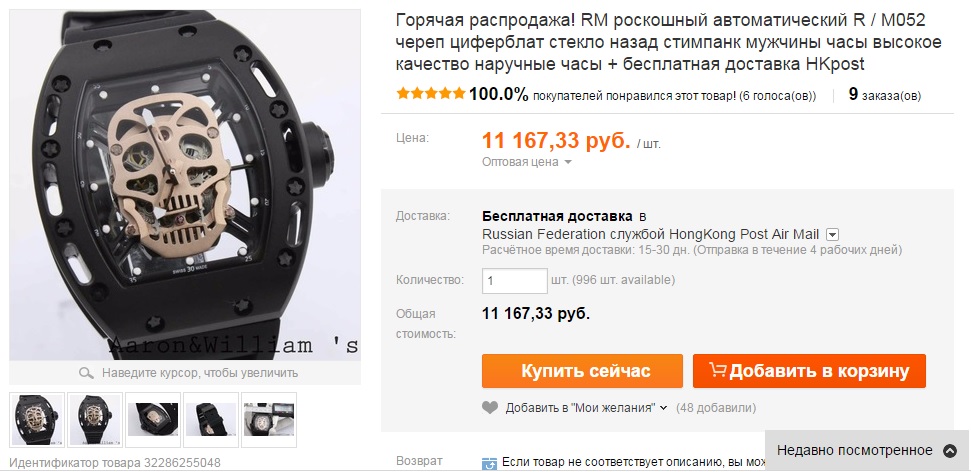Select the third watch thumbnail
971x472 pixels.
point(153,419)
